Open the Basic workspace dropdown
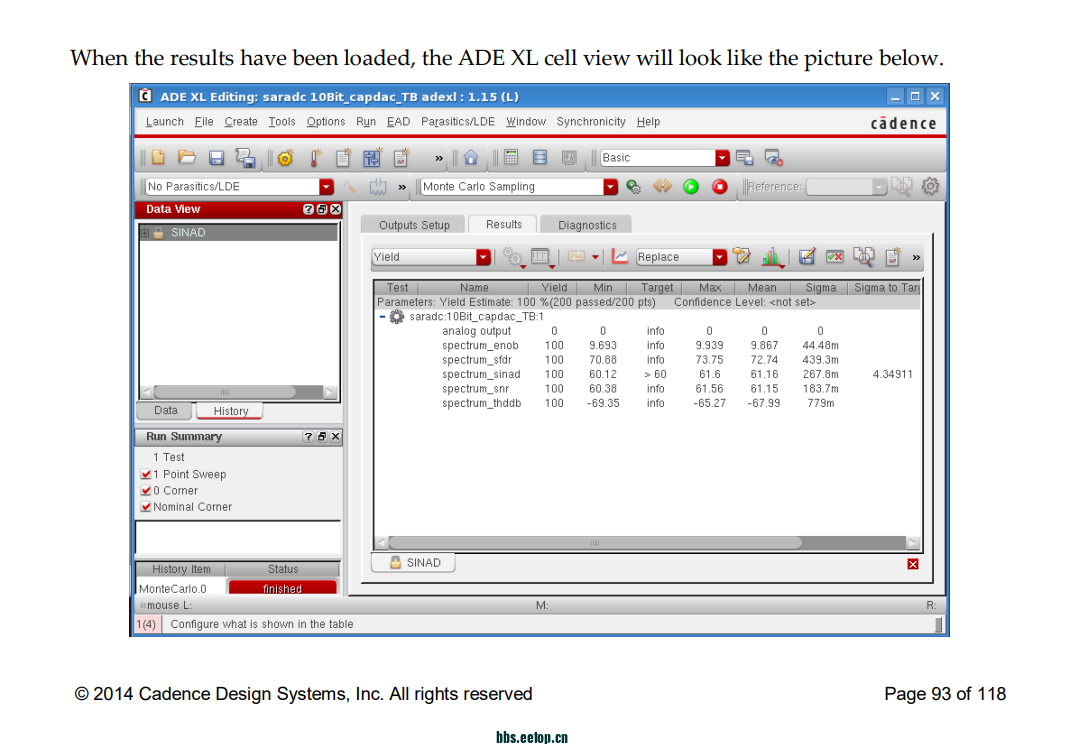 pos(722,158)
